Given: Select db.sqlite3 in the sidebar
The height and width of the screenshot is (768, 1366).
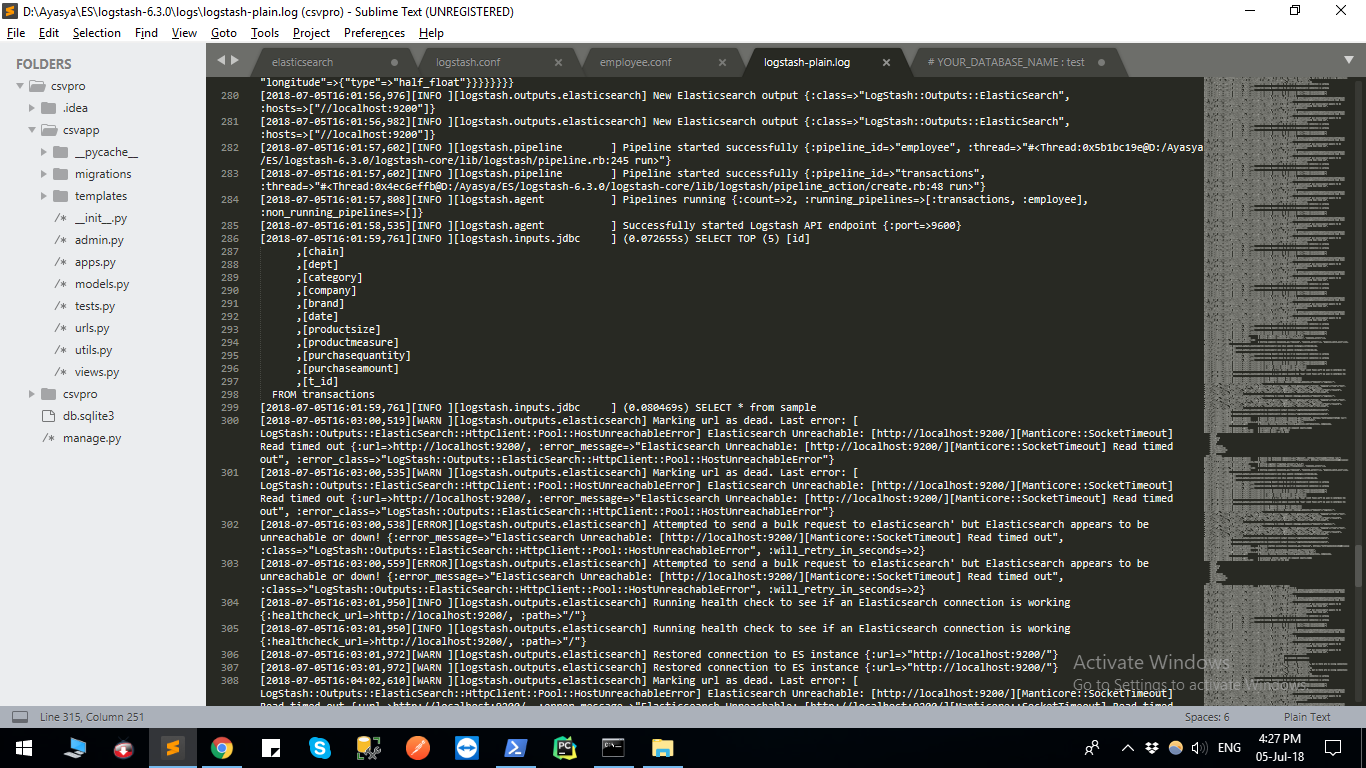Looking at the screenshot, I should coord(88,416).
